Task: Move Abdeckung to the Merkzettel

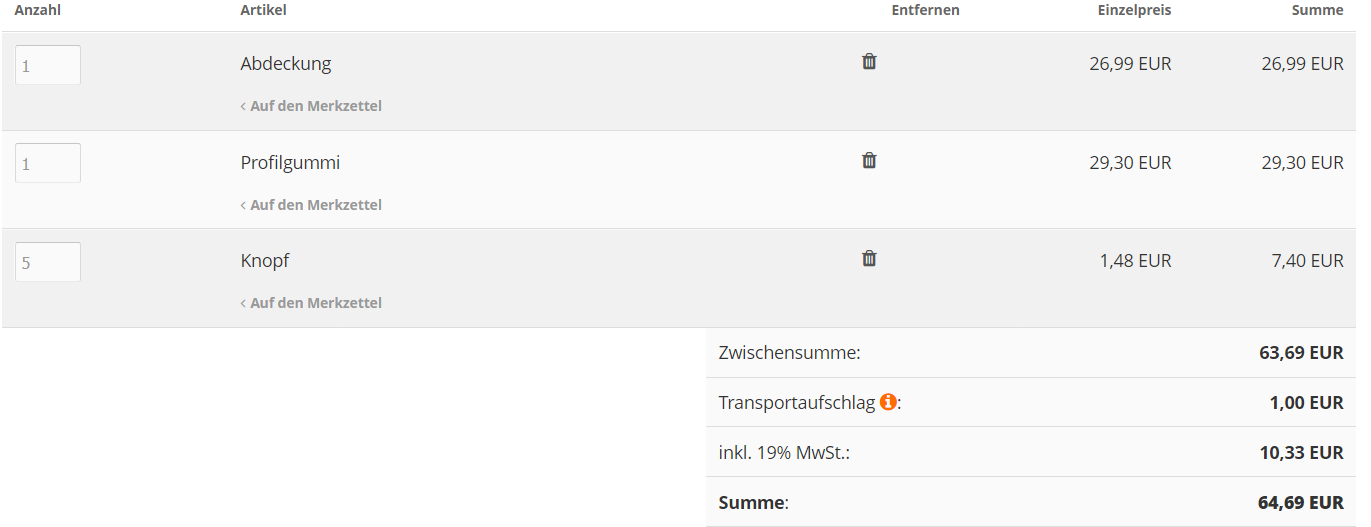Action: point(315,106)
